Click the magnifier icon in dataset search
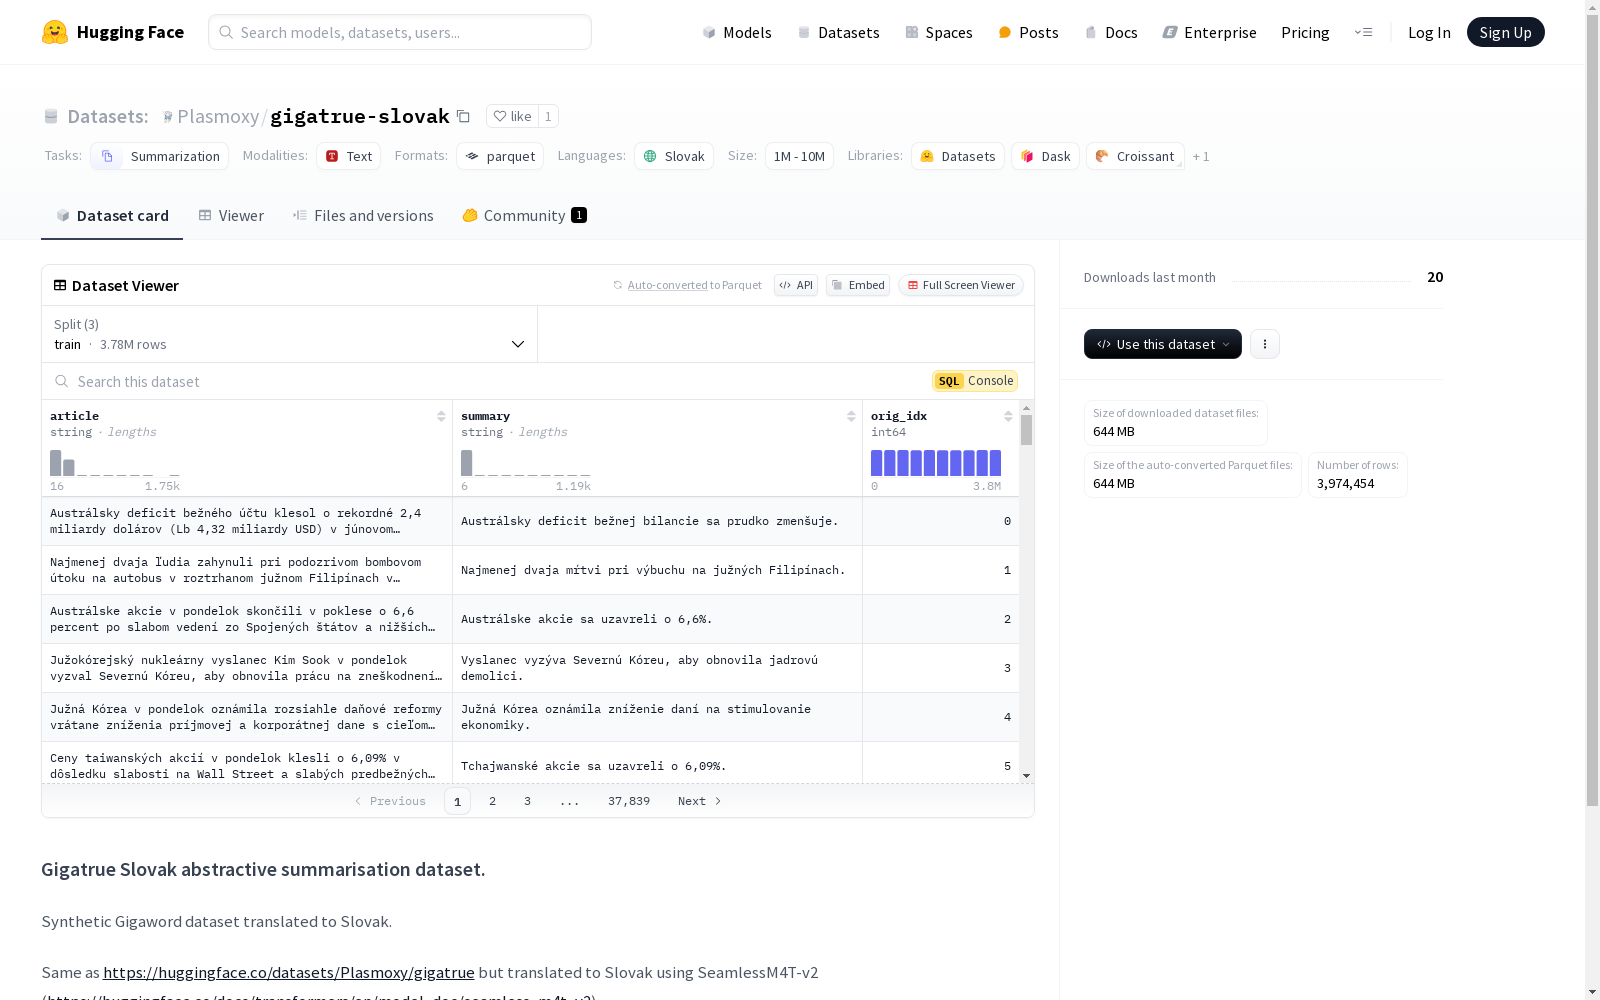Viewport: 1600px width, 1000px height. point(62,382)
